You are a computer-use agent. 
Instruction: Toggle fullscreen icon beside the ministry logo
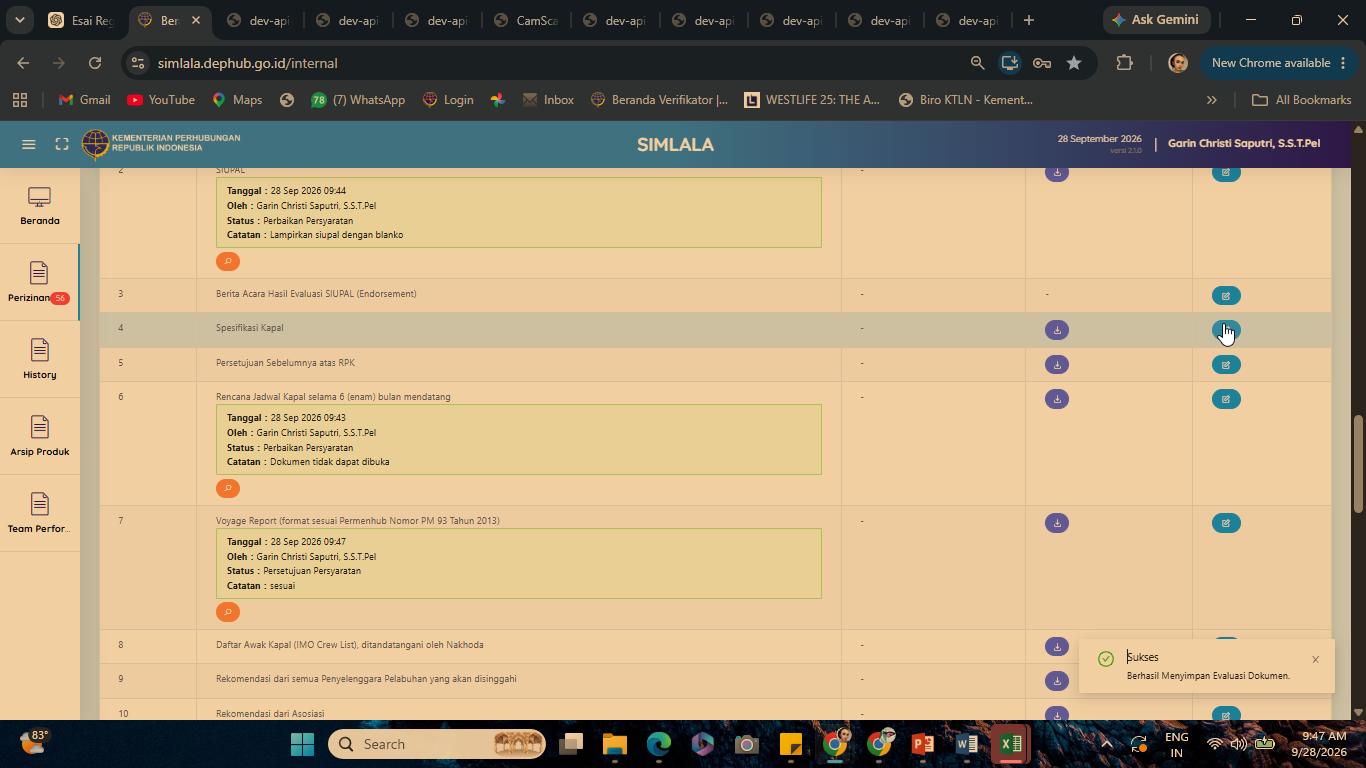coord(62,144)
